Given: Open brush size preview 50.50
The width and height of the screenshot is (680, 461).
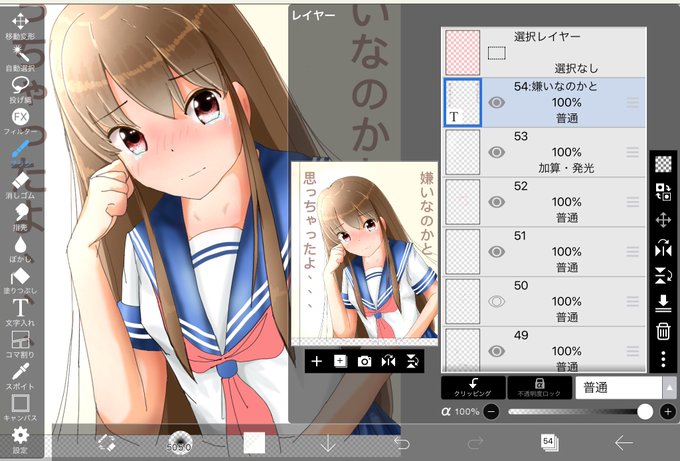Looking at the screenshot, I should tap(180, 443).
